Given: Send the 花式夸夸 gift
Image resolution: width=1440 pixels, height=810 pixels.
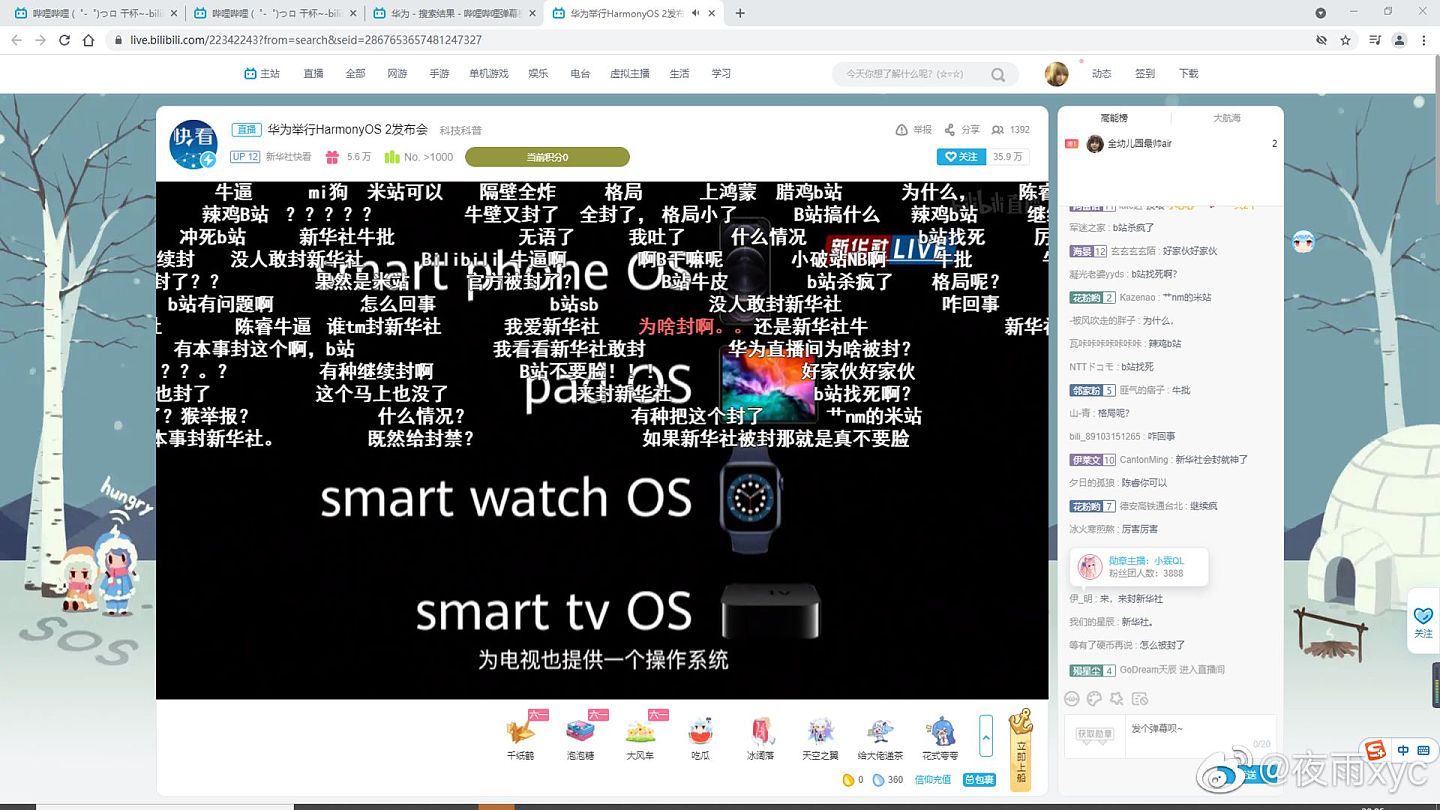Looking at the screenshot, I should click(940, 737).
